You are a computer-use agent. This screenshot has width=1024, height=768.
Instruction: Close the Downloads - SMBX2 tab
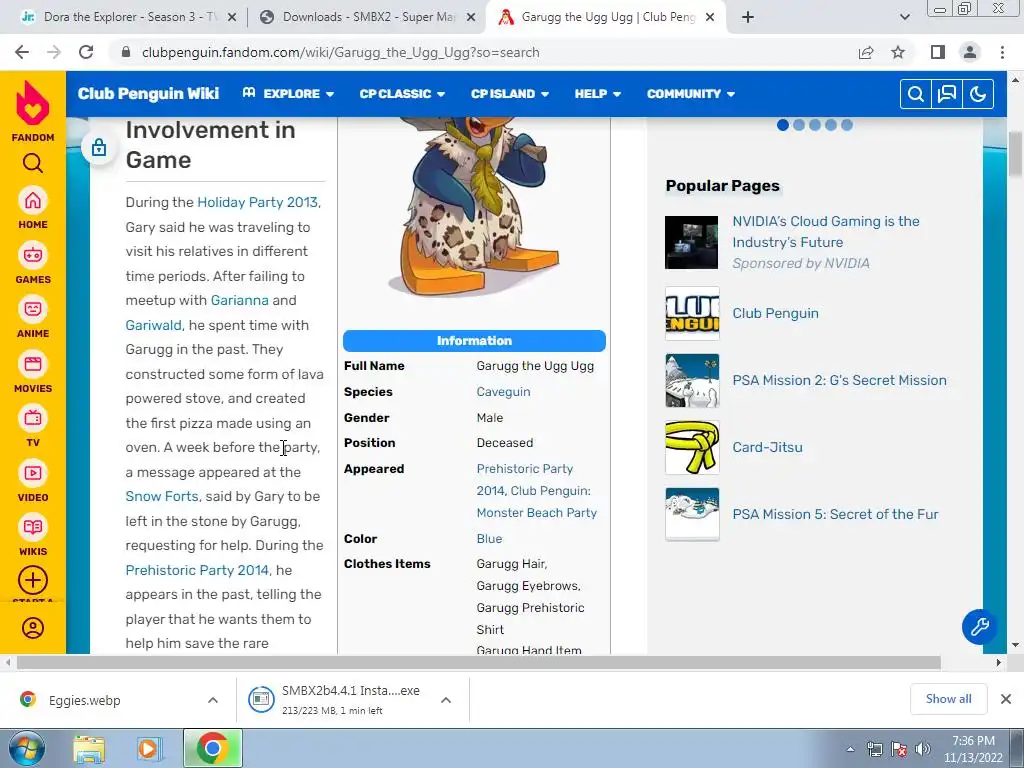tap(470, 18)
